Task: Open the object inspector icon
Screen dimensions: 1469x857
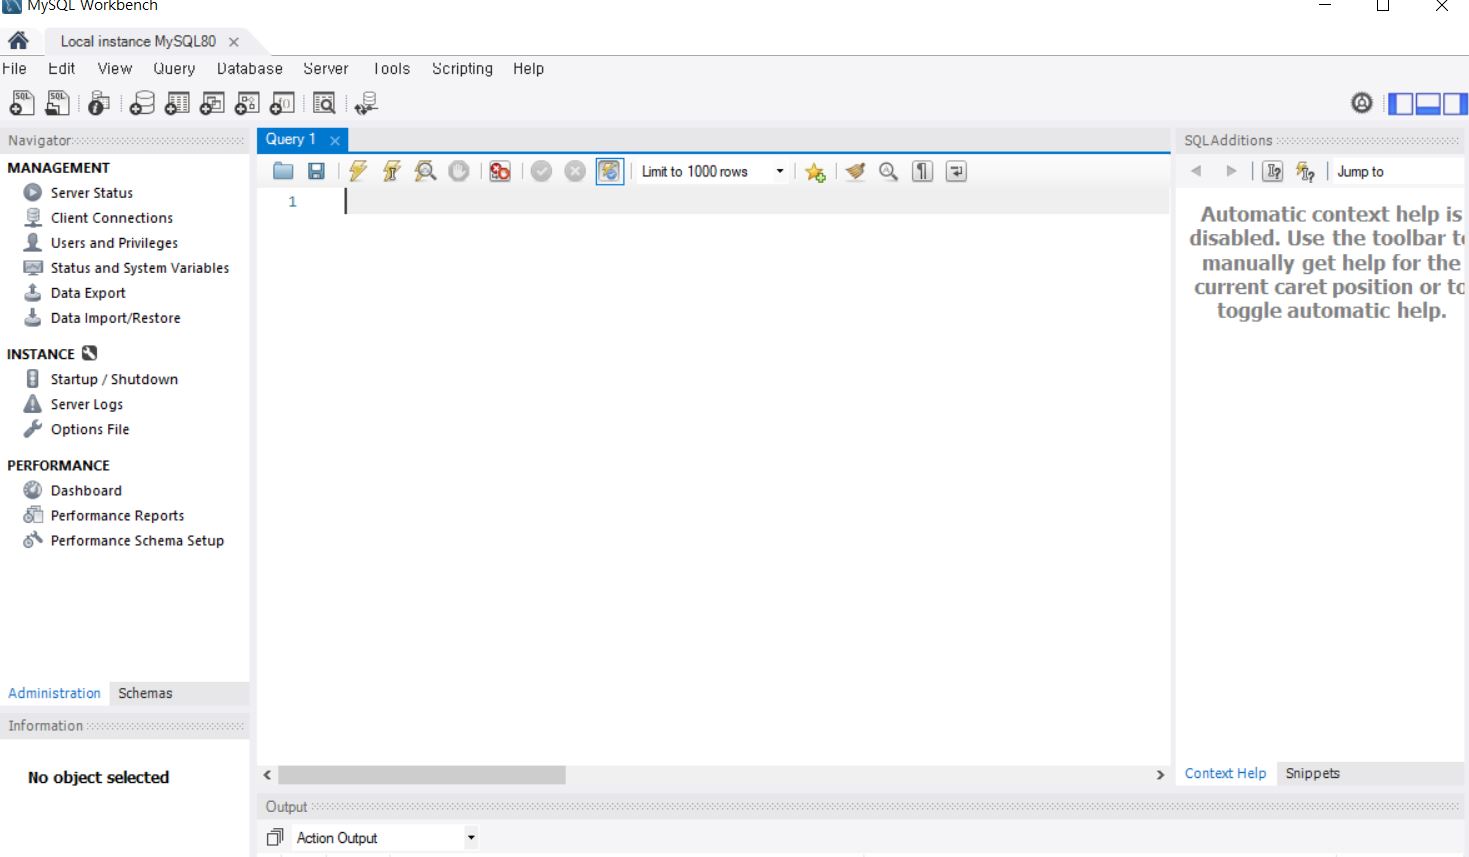Action: pyautogui.click(x=99, y=103)
